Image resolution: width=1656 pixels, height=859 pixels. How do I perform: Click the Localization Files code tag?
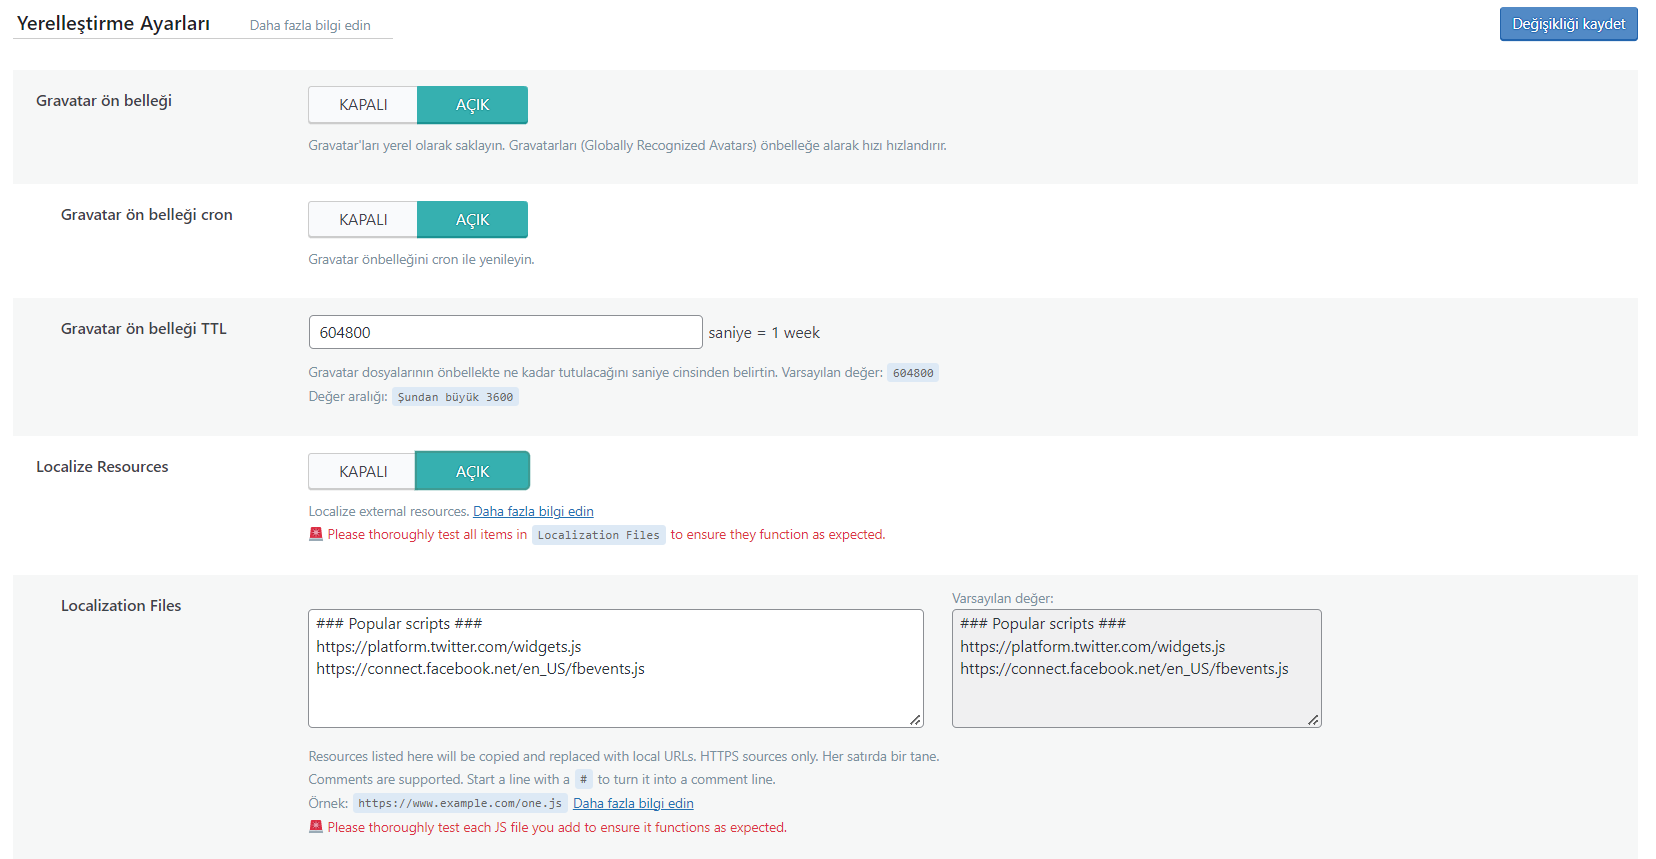(598, 536)
